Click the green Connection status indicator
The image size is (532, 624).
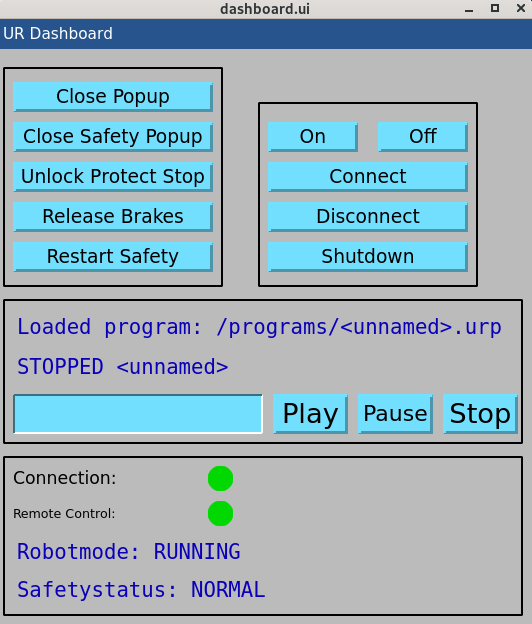[x=220, y=478]
